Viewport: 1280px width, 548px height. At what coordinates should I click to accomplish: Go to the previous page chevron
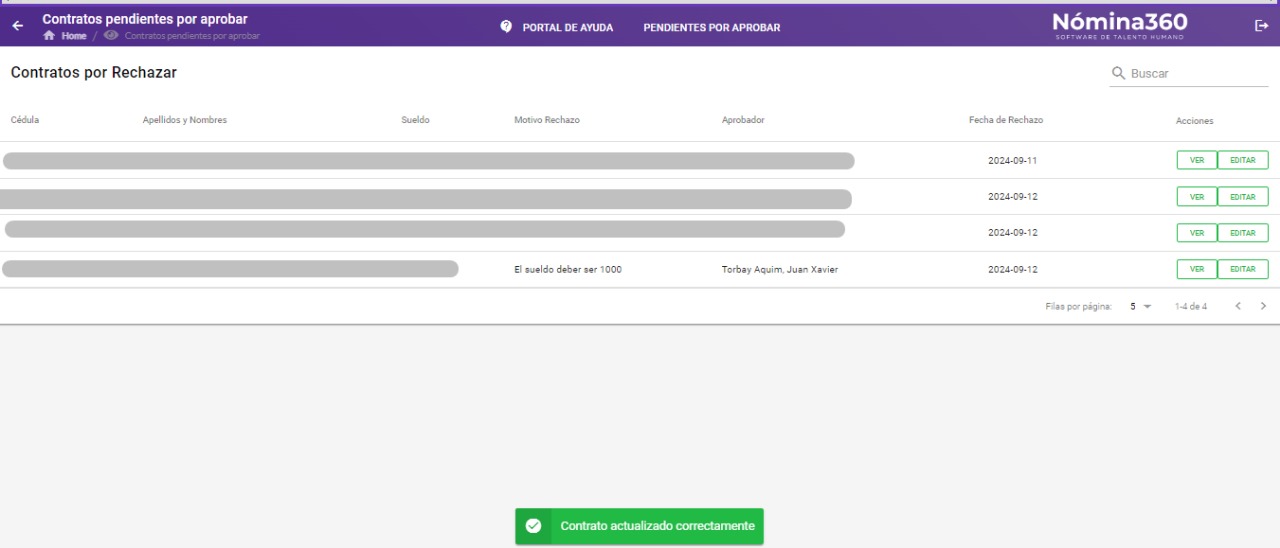pos(1239,306)
